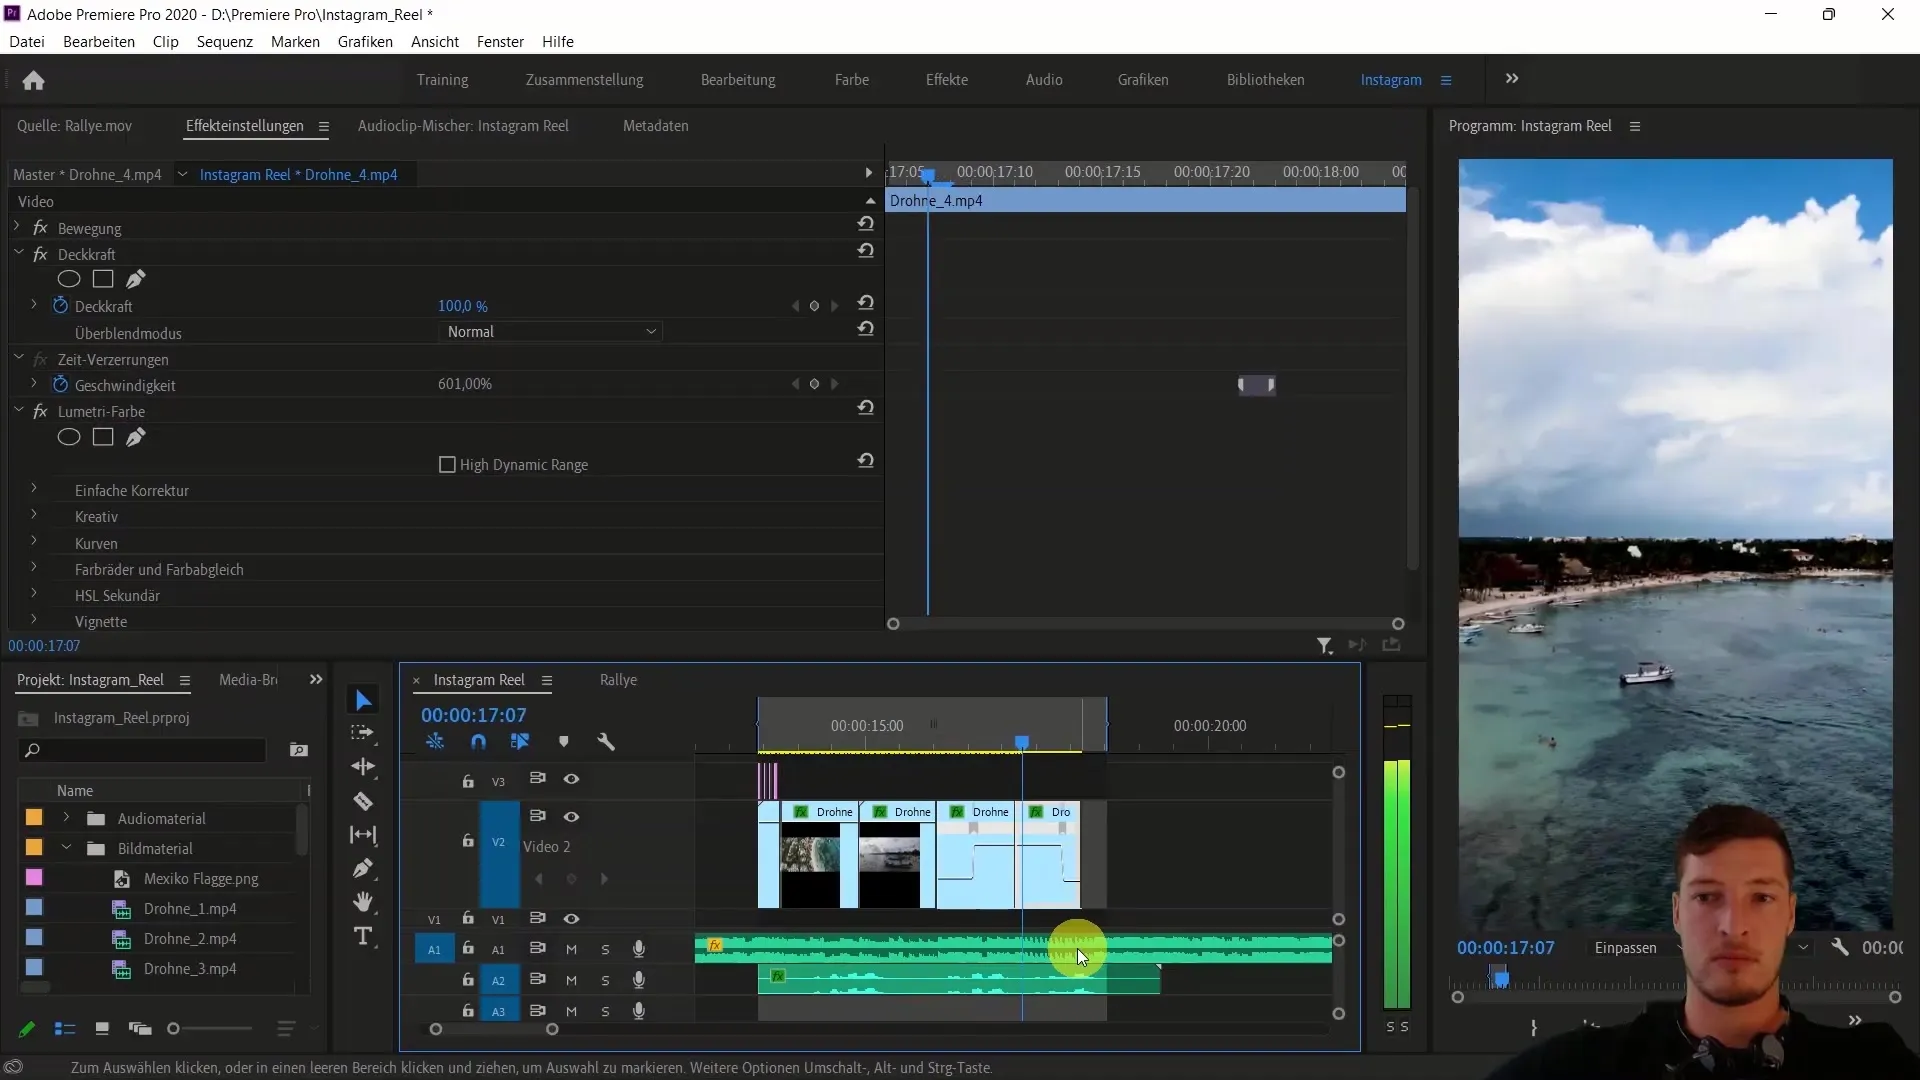Click the Home icon in the workspace bar

[33, 80]
